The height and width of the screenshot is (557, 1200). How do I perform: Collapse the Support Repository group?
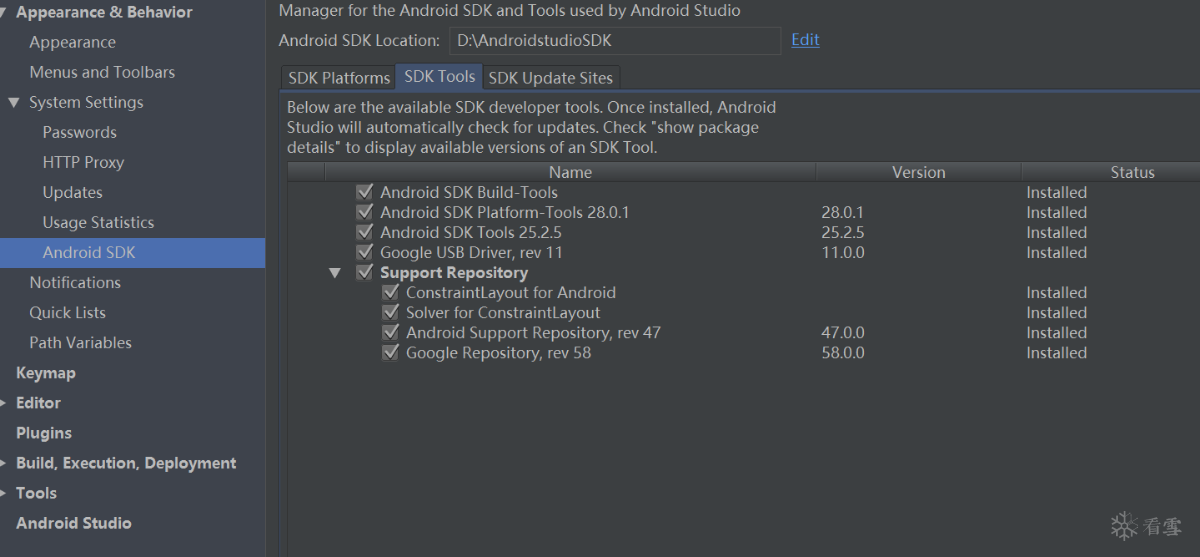click(x=335, y=273)
